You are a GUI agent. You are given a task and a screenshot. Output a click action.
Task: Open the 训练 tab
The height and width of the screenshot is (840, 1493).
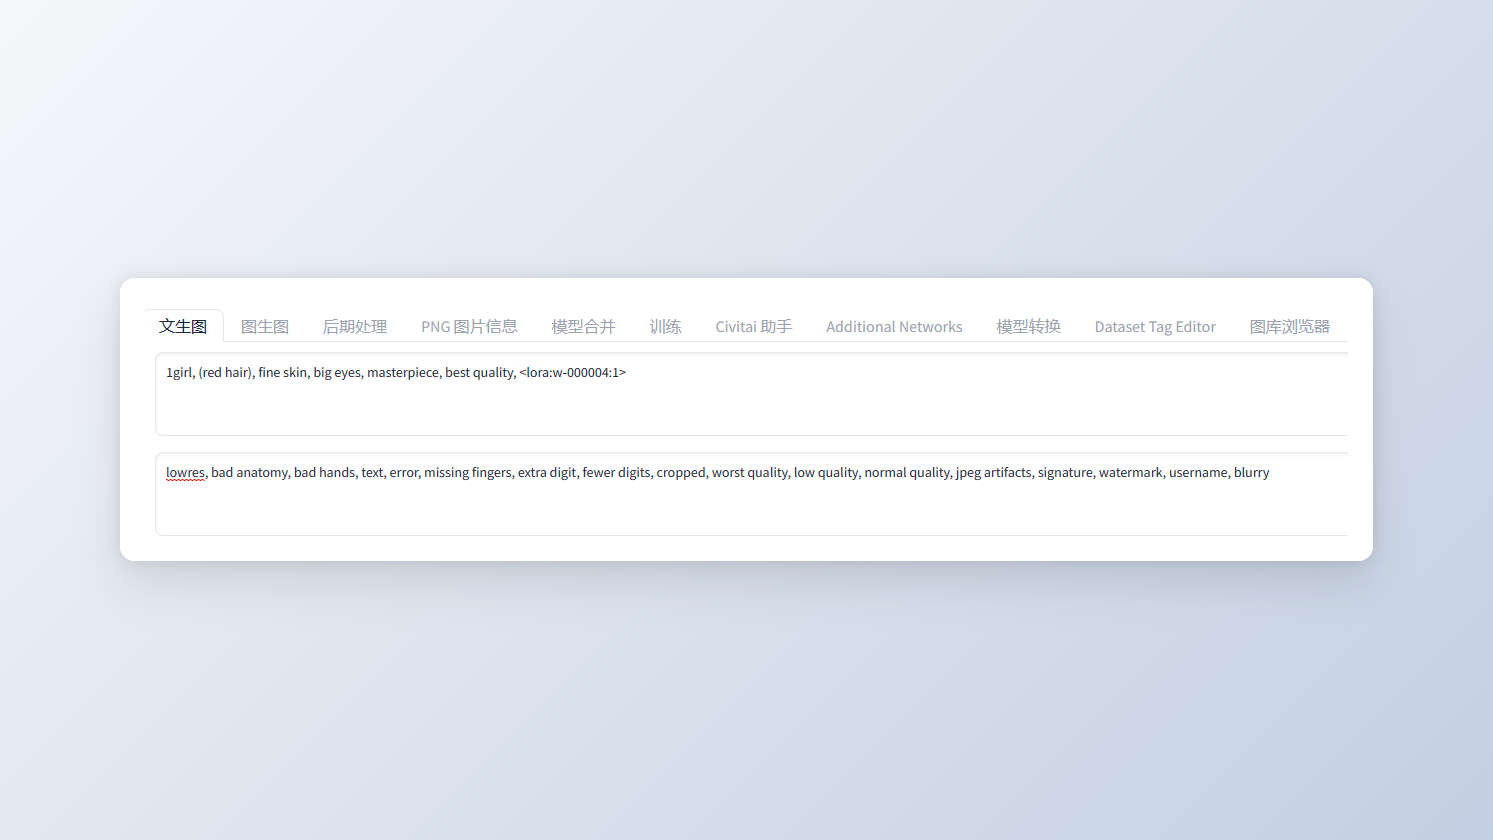click(x=665, y=326)
